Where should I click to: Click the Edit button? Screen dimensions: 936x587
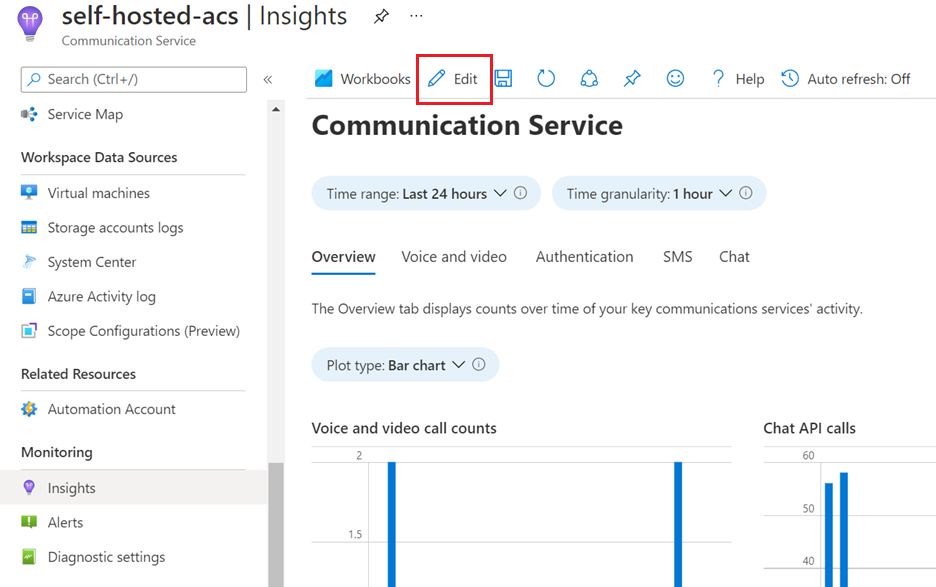point(453,78)
